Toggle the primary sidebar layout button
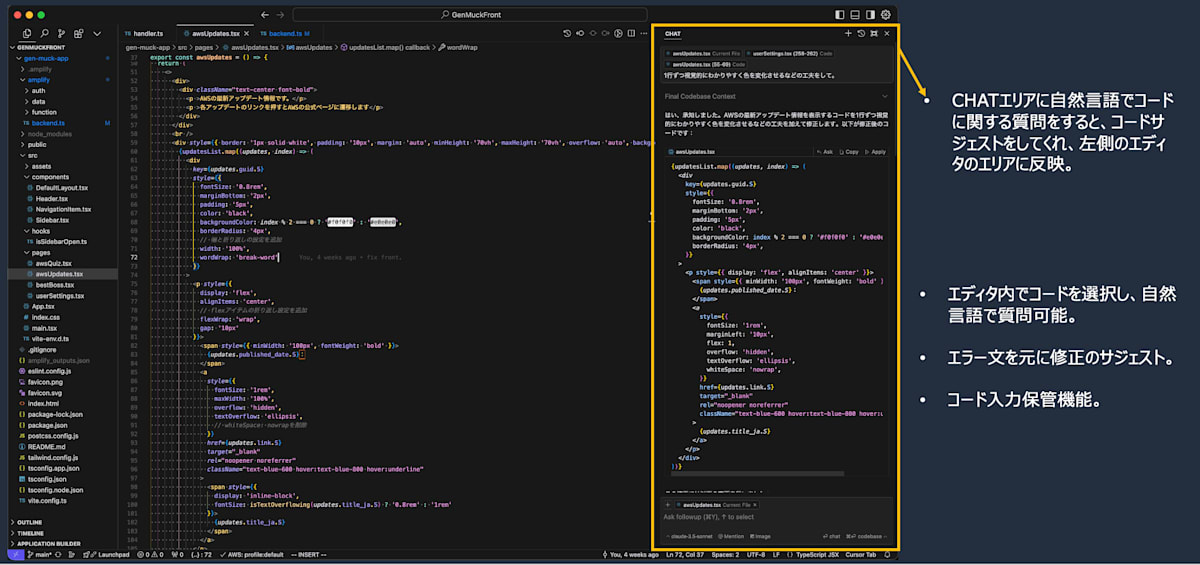Viewport: 1200px width, 565px height. tap(839, 14)
